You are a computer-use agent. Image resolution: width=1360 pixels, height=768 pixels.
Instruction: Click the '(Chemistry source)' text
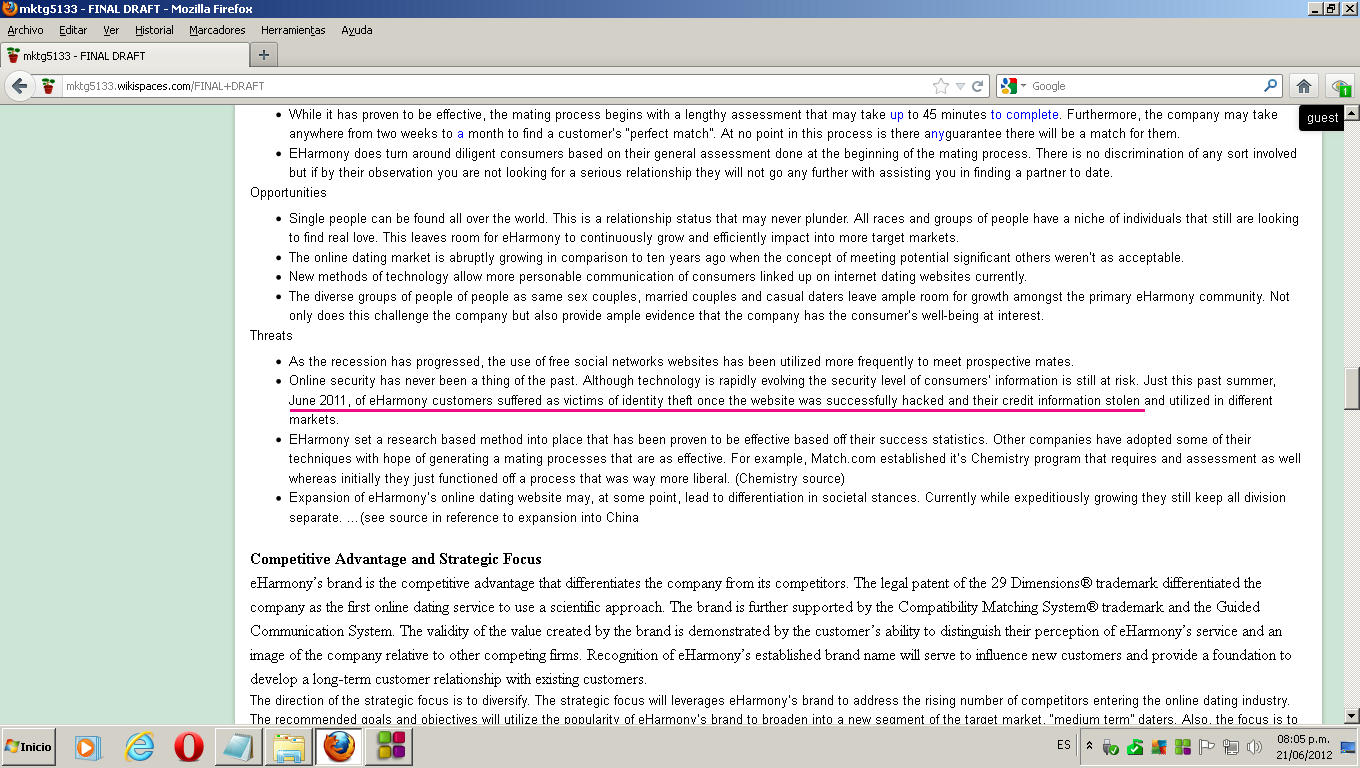click(x=789, y=478)
